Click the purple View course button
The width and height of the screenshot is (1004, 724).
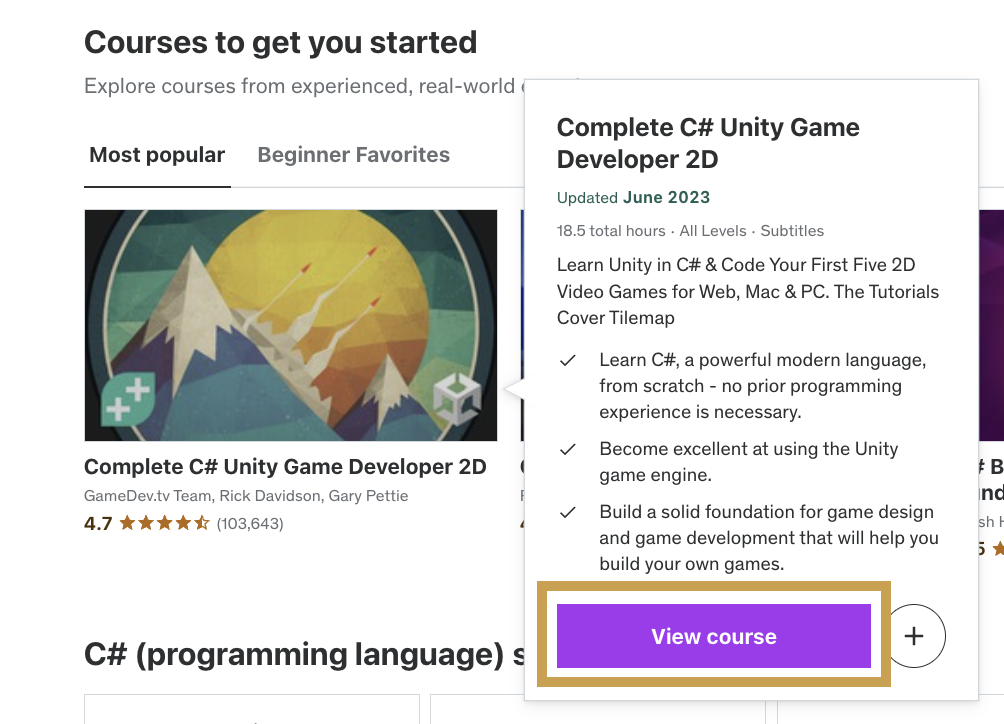[x=713, y=636]
